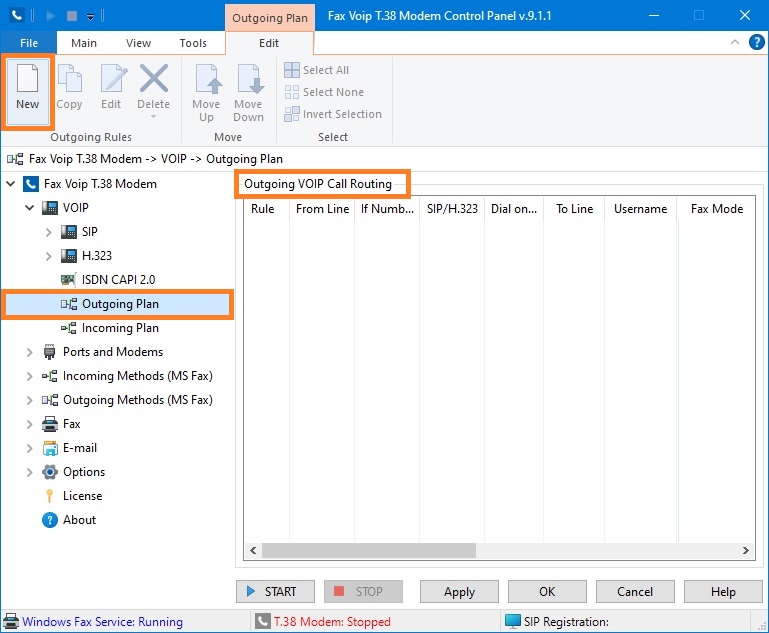Image resolution: width=769 pixels, height=633 pixels.
Task: Switch to the Main tab
Action: tap(84, 43)
